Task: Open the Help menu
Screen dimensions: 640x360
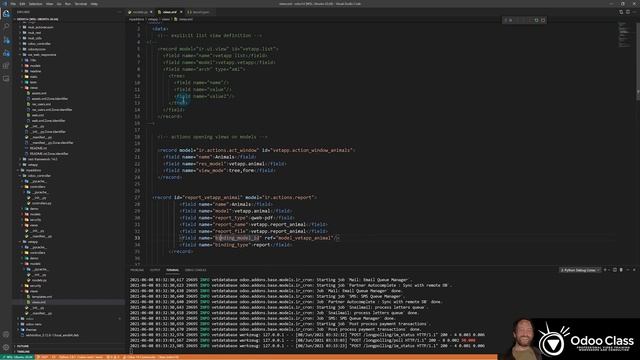Action: (x=94, y=4)
